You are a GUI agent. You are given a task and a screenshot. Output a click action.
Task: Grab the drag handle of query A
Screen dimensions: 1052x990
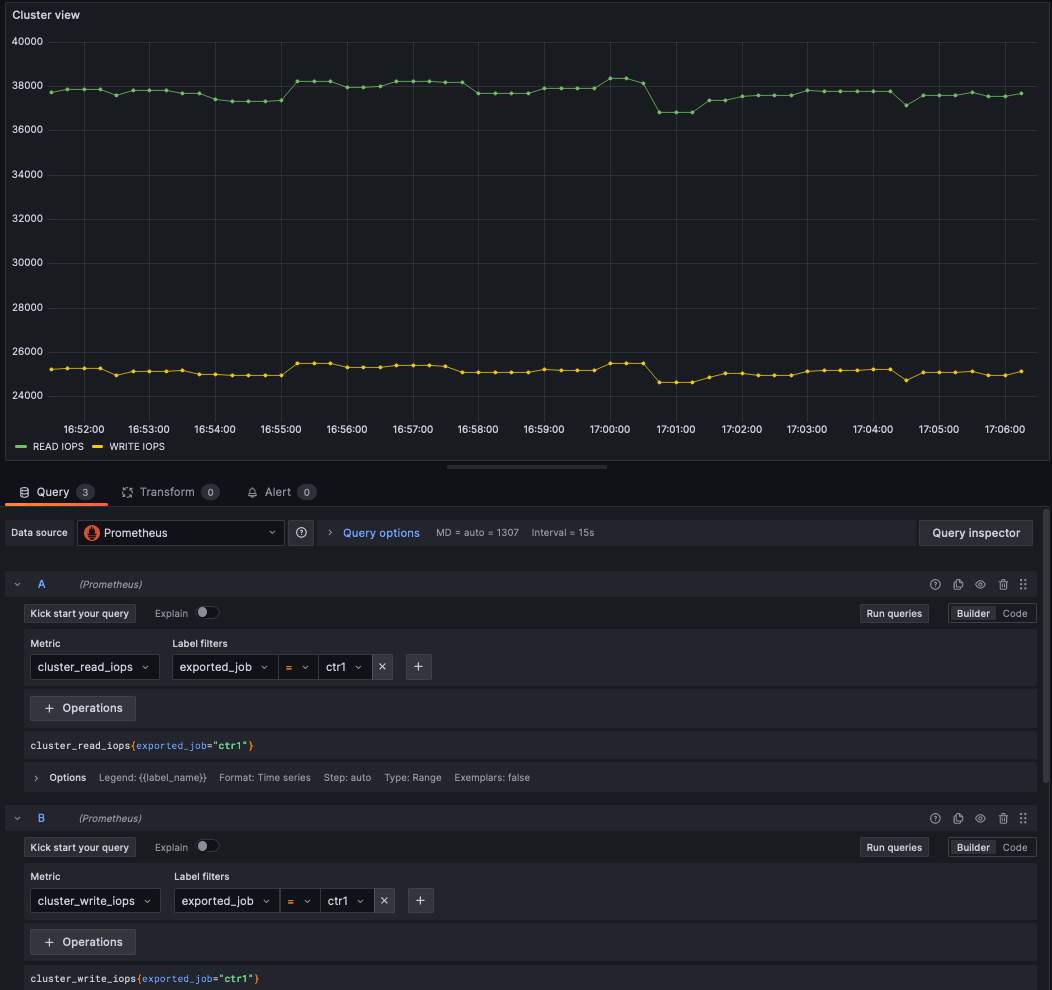1023,584
